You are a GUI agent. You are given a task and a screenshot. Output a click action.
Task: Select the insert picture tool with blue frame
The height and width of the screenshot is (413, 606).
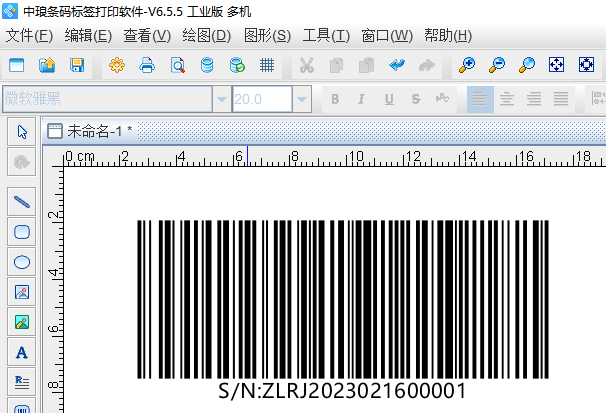[22, 292]
